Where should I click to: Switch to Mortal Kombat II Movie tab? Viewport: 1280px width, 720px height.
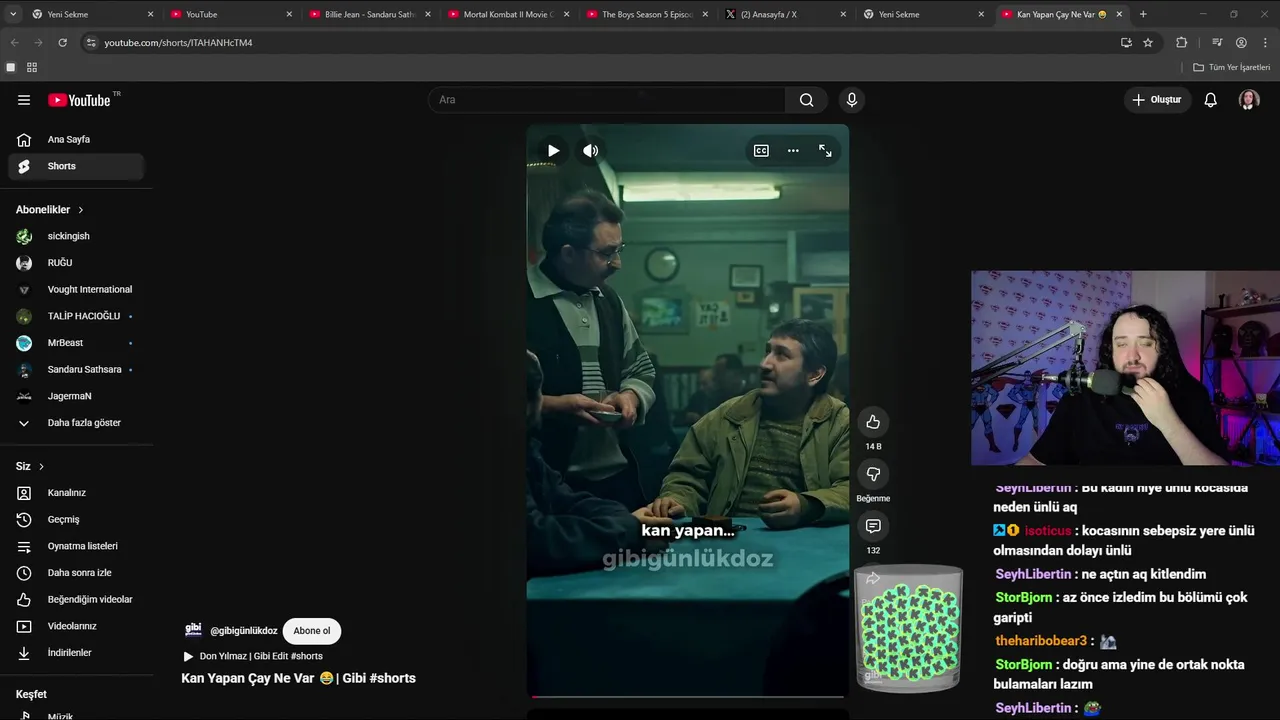point(507,14)
